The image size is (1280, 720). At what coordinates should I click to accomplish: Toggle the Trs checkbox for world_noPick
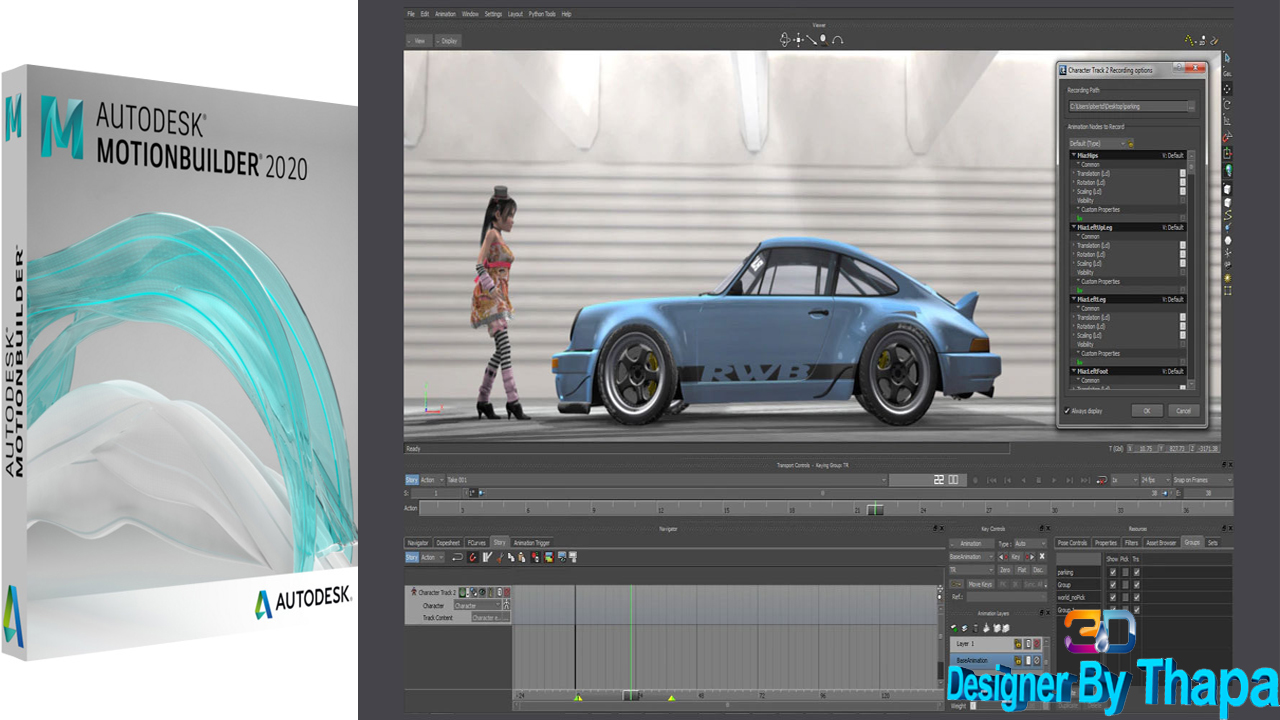point(1137,597)
